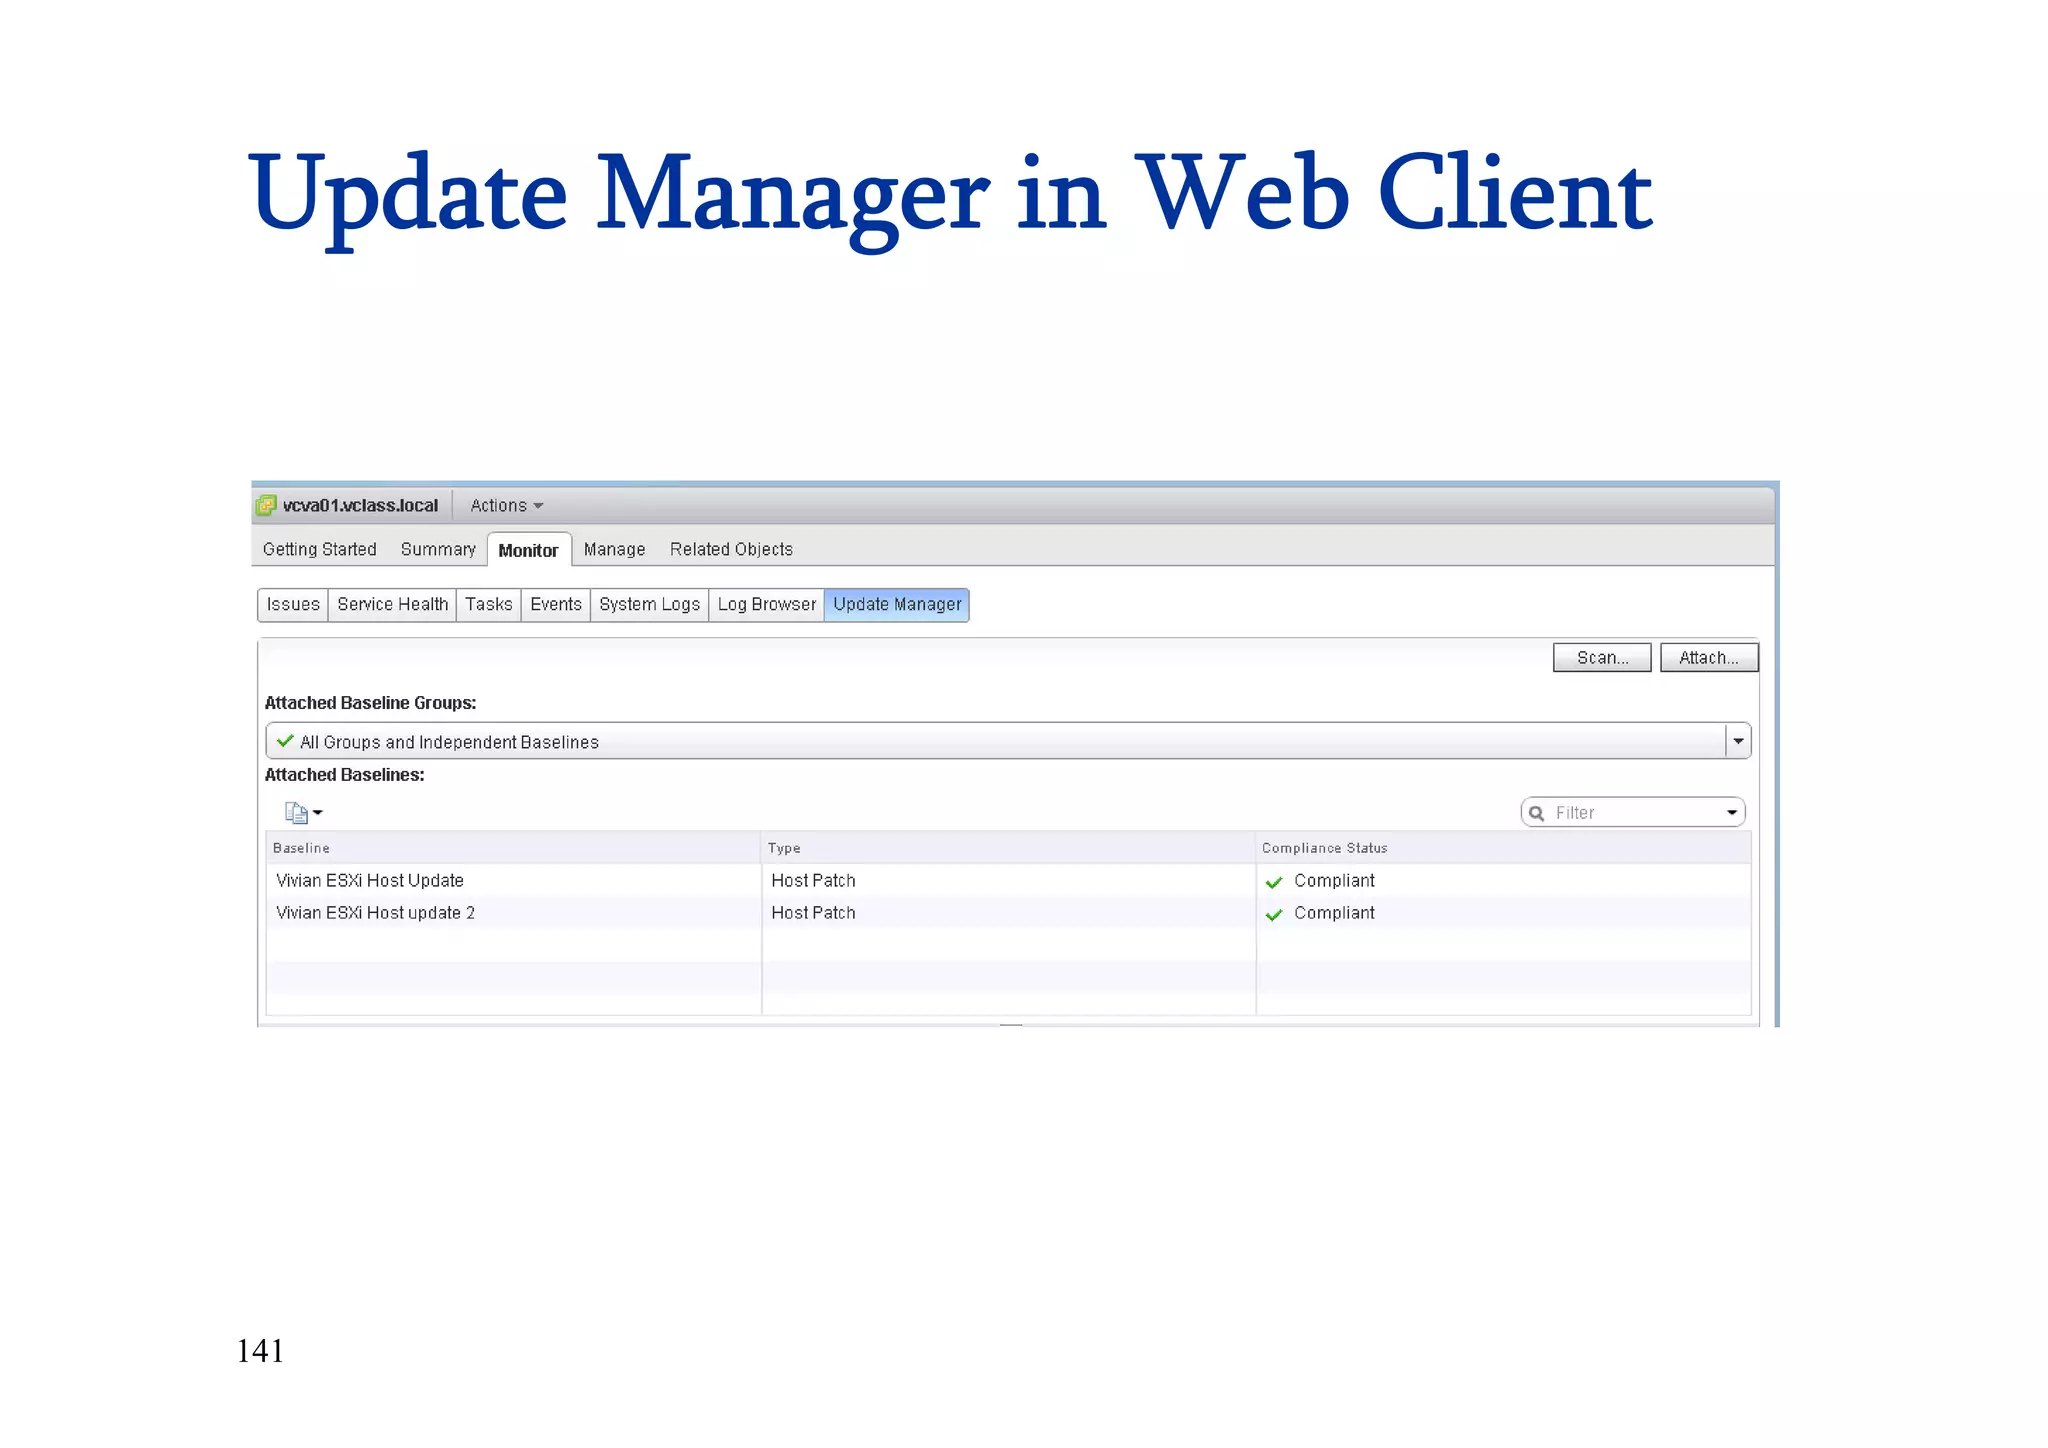The image size is (2048, 1448).
Task: Sort by the Baseline column header
Action: click(513, 848)
